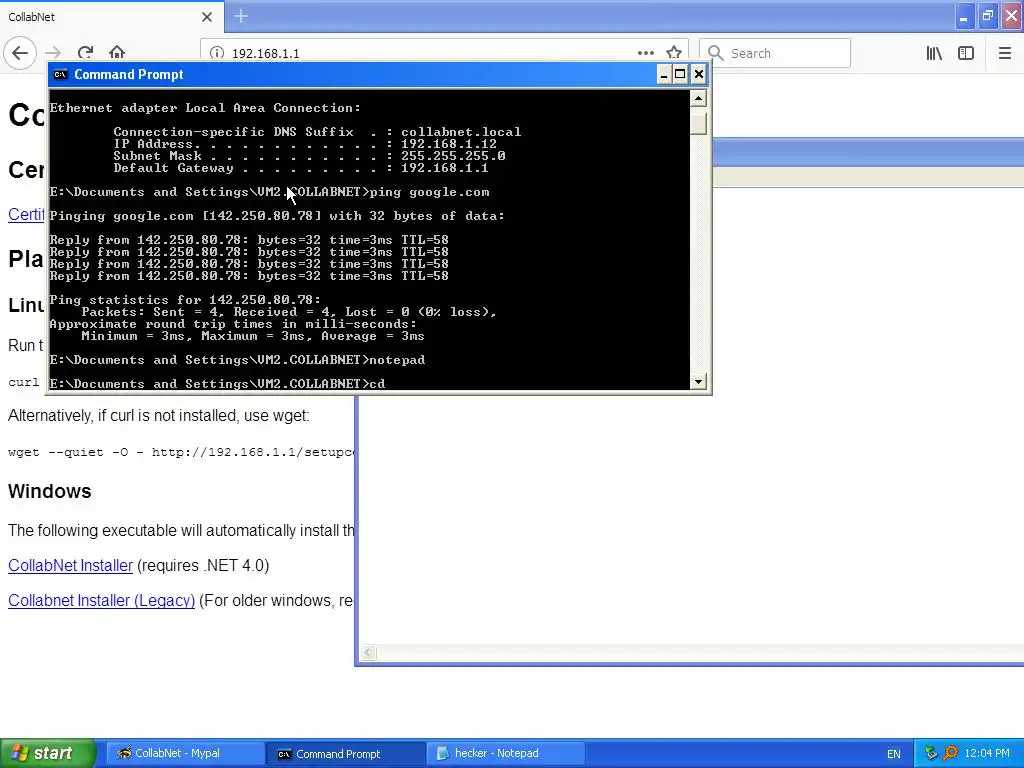Viewport: 1024px width, 768px height.
Task: Maximize the Command Prompt window
Action: 680,74
